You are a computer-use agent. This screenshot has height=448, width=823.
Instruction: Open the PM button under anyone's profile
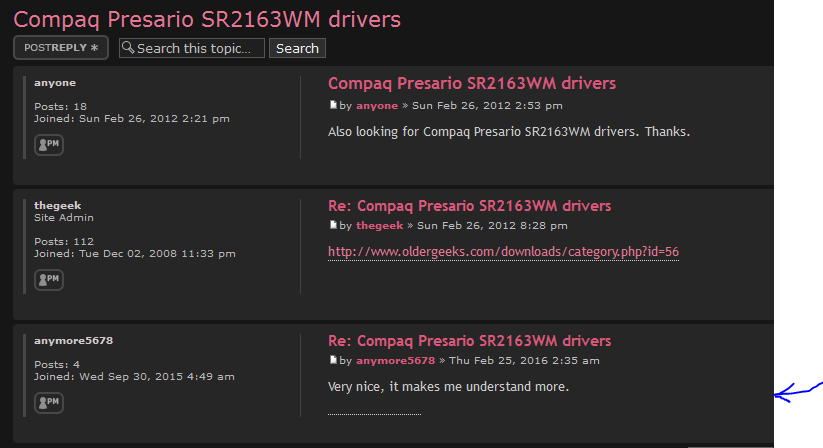pyautogui.click(x=49, y=144)
